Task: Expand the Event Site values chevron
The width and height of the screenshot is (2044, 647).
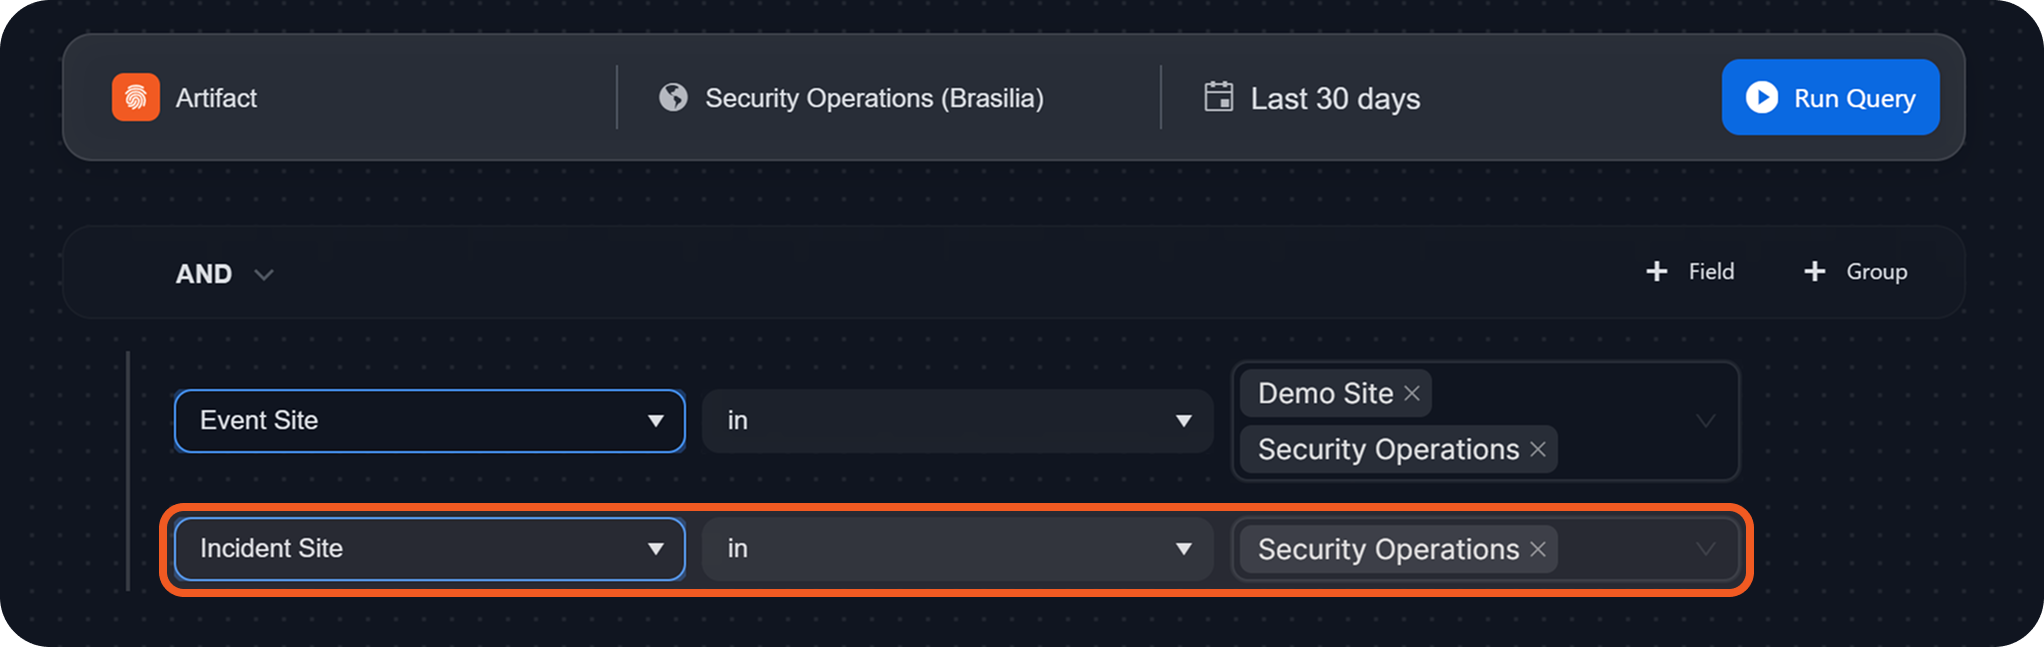Action: click(x=1706, y=421)
